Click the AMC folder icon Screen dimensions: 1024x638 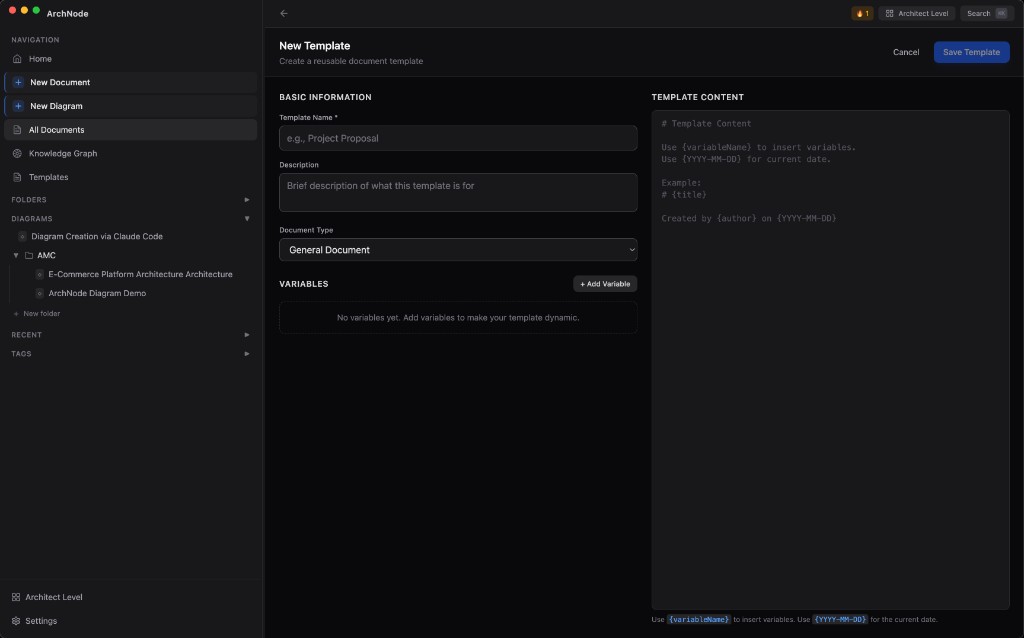point(29,255)
